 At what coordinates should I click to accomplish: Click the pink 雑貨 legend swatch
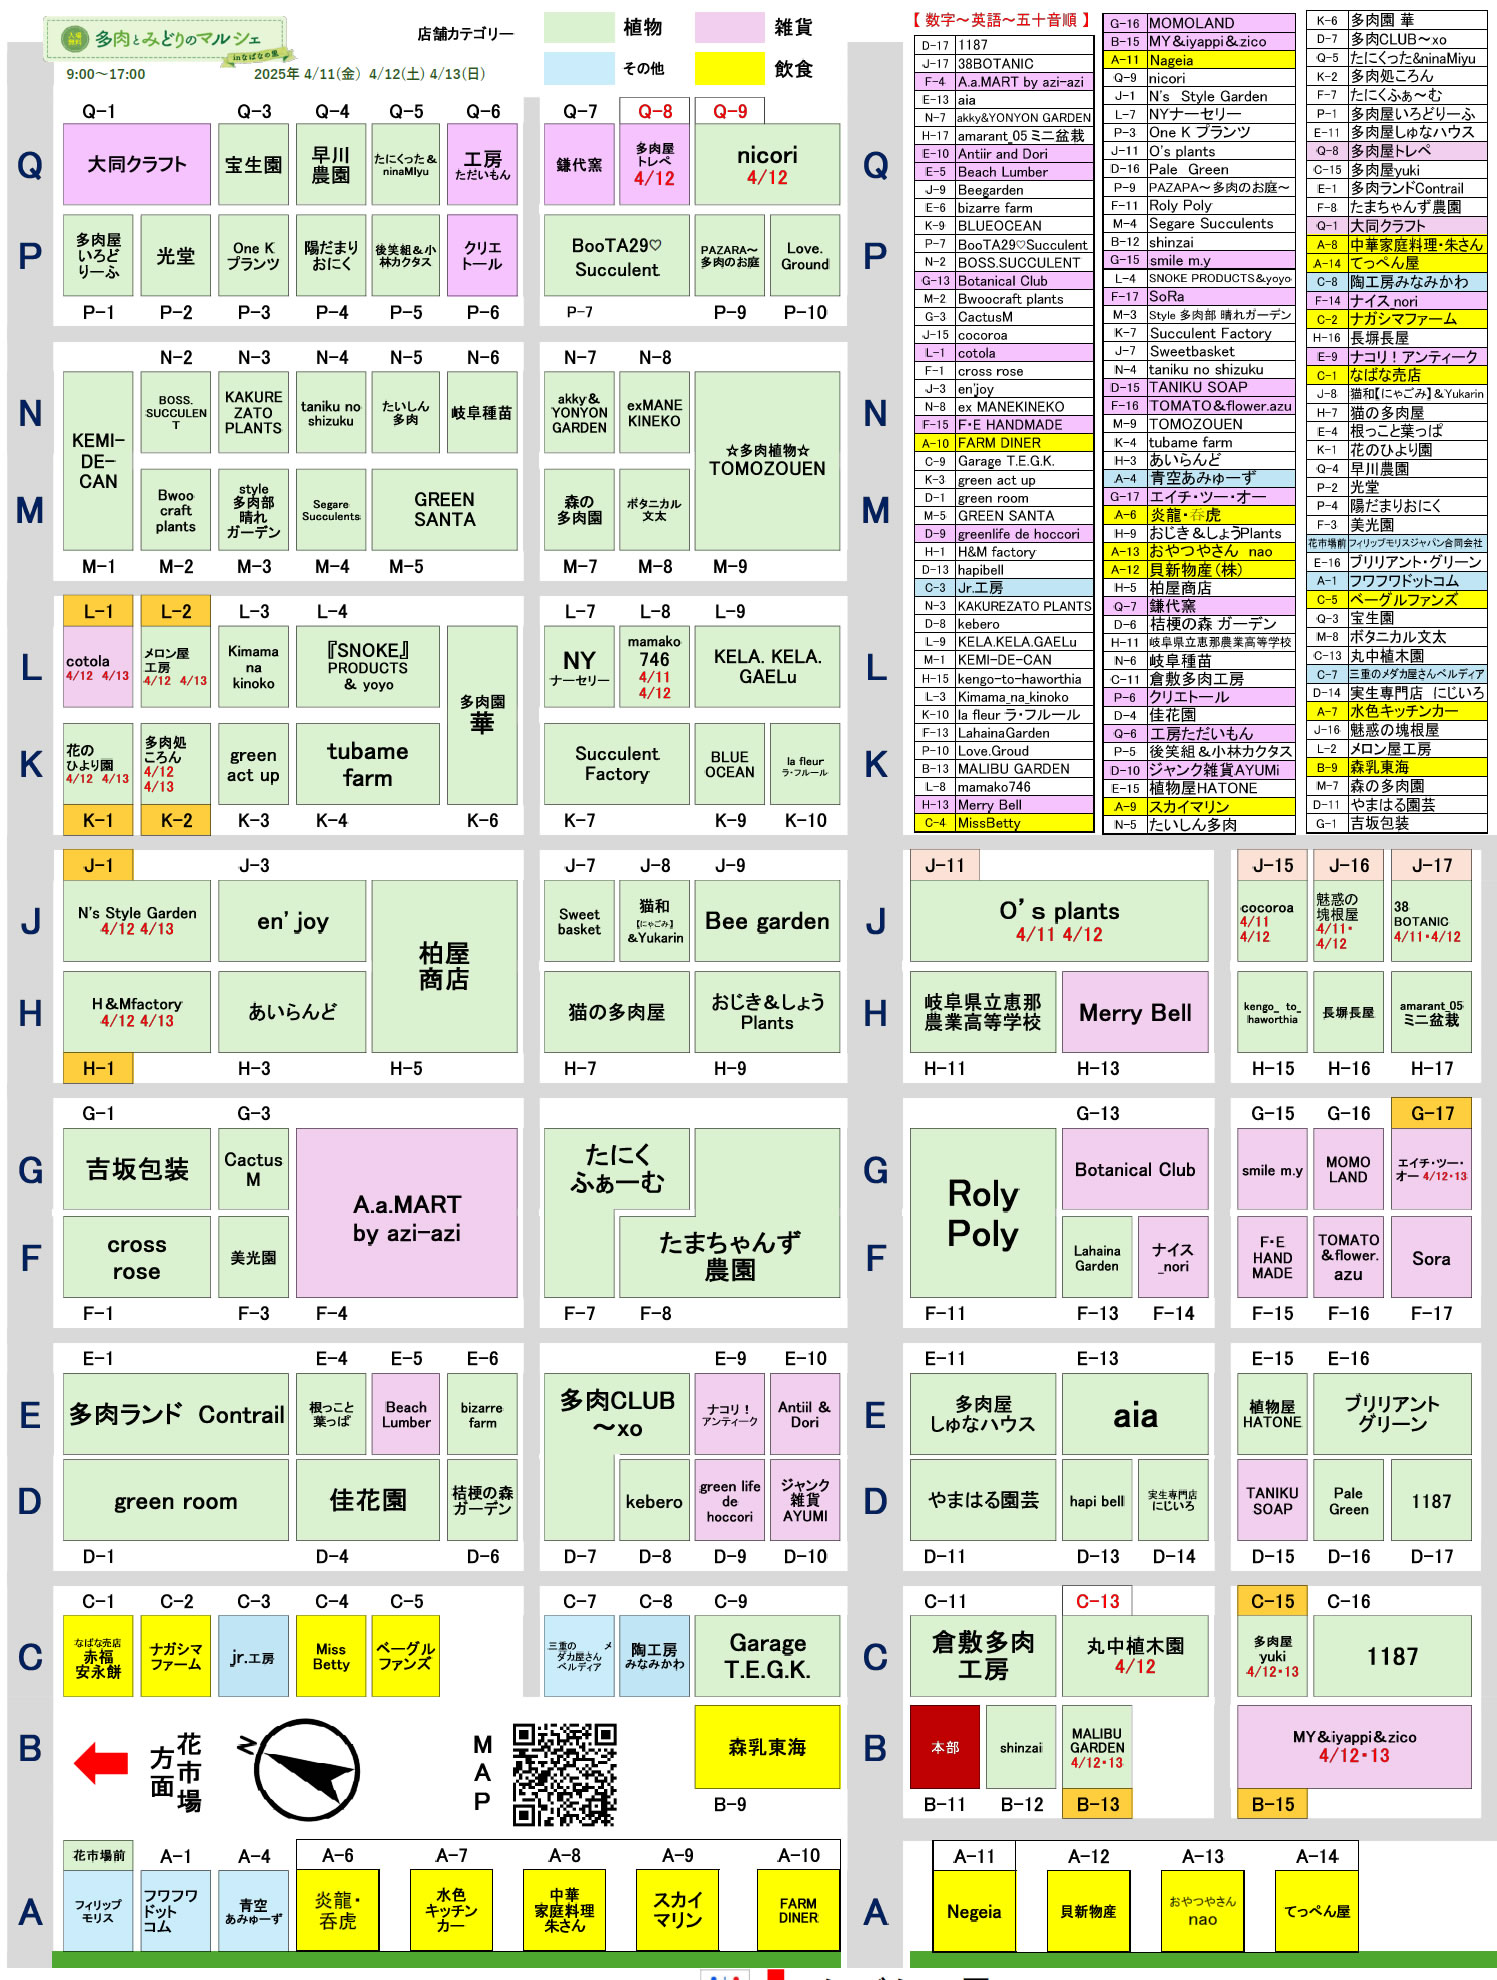pyautogui.click(x=730, y=28)
